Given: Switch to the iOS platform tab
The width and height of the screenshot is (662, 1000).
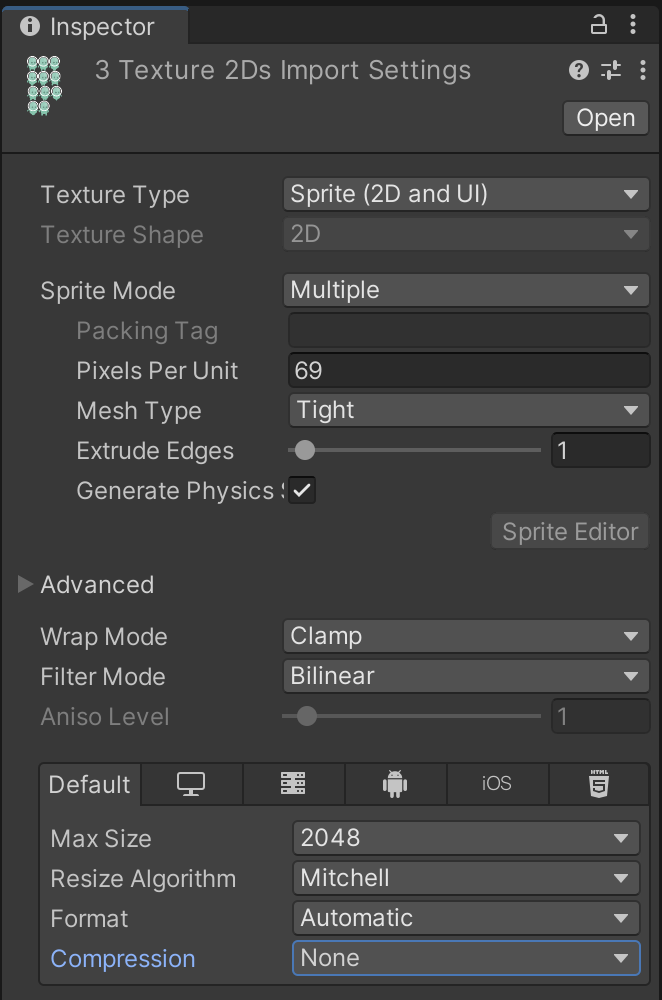Looking at the screenshot, I should [497, 785].
